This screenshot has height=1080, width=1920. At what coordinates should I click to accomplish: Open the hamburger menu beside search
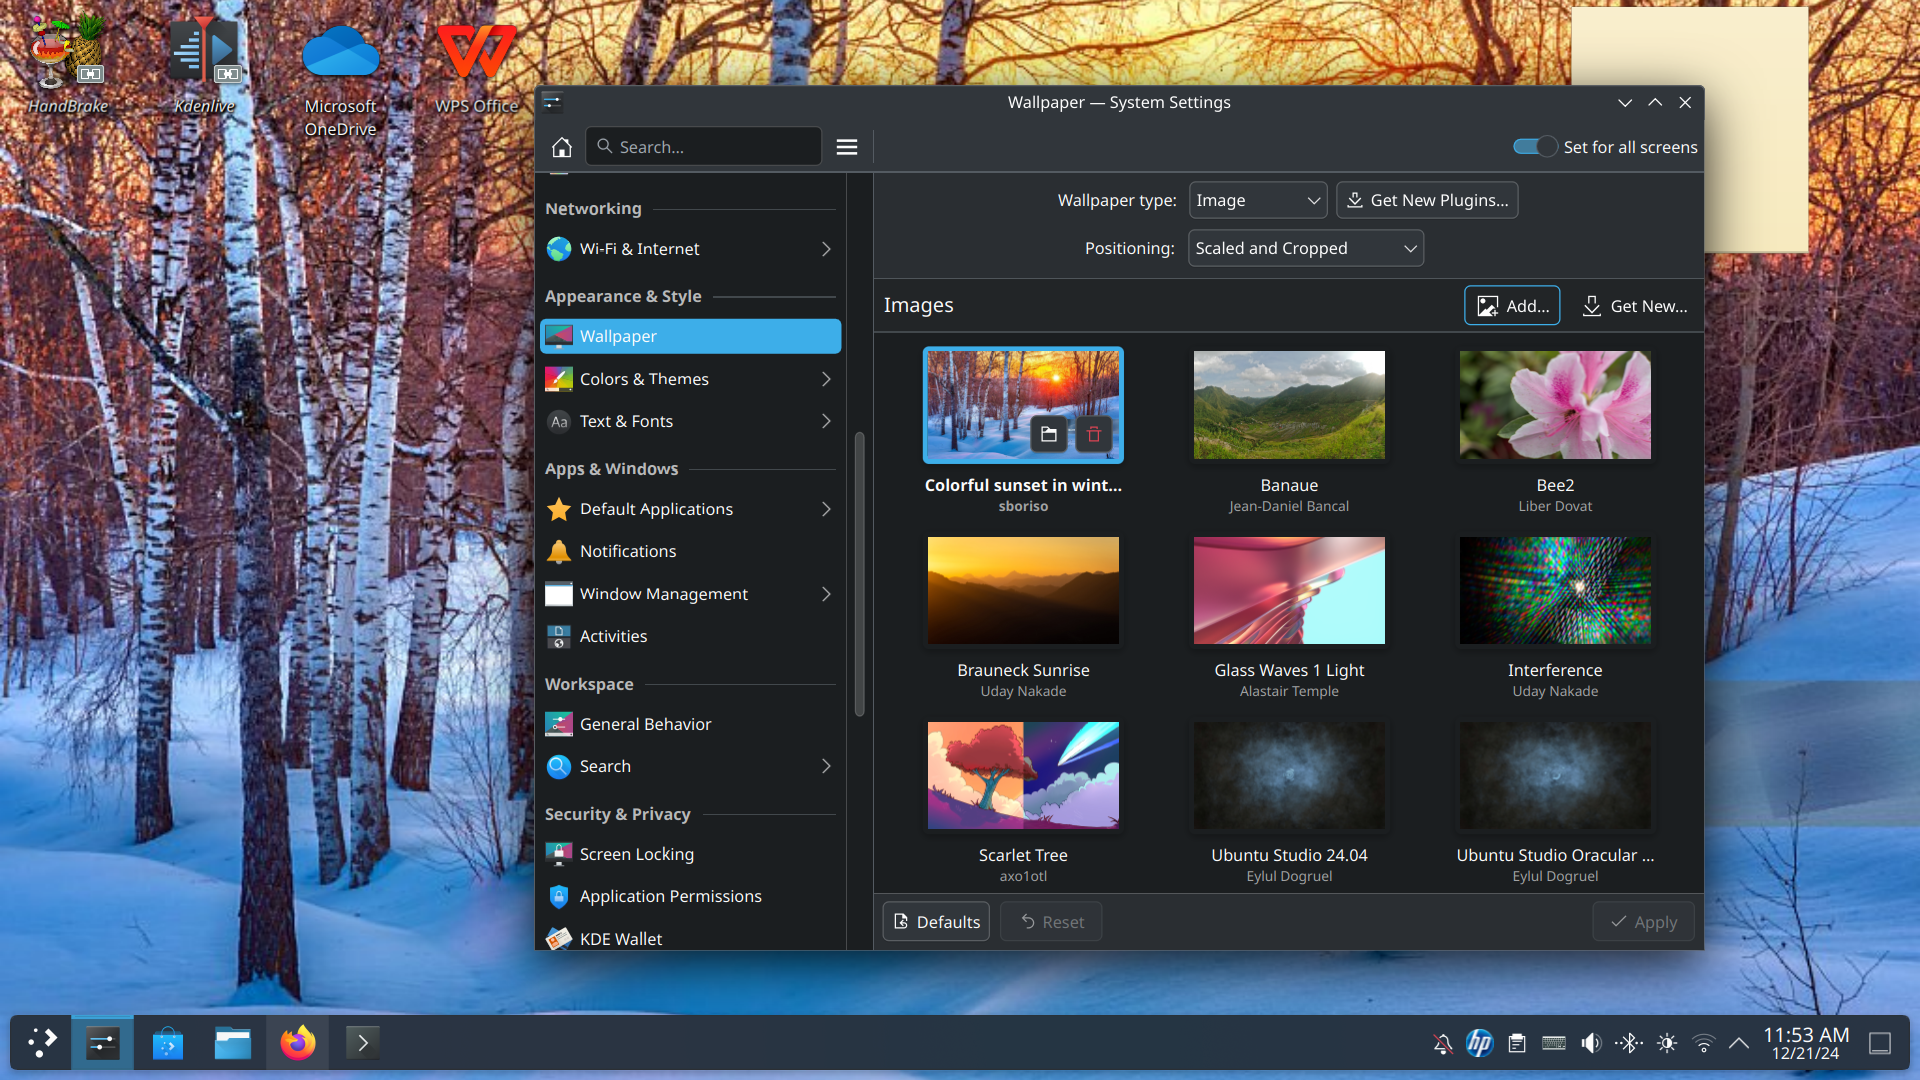click(x=847, y=147)
